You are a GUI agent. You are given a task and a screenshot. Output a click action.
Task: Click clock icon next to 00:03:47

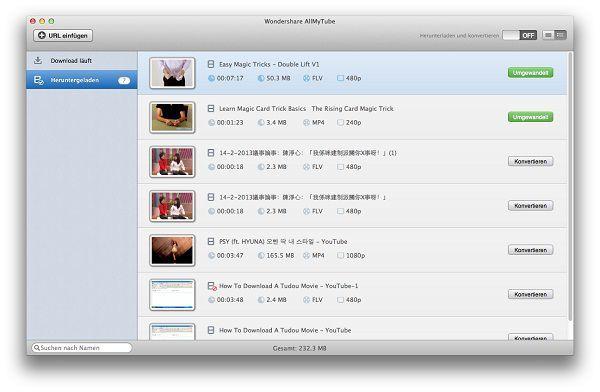pyautogui.click(x=211, y=255)
